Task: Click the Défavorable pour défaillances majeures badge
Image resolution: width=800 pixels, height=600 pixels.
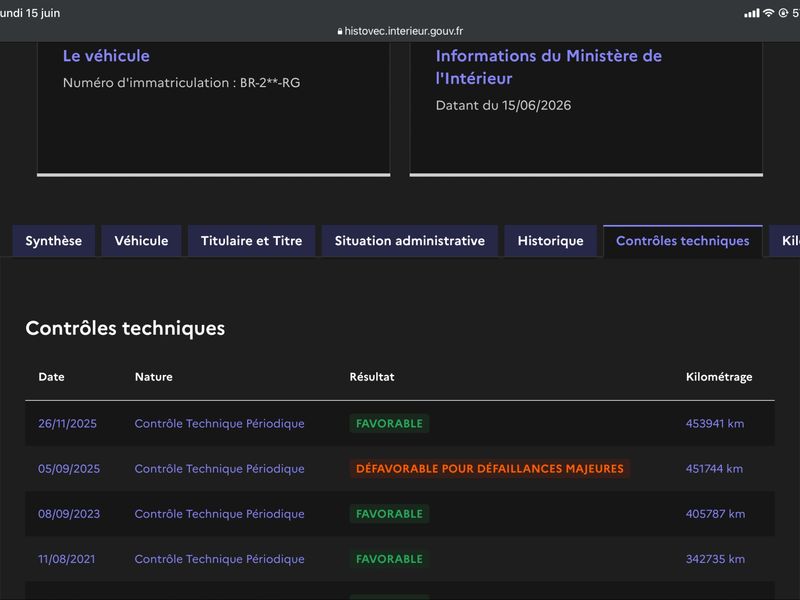Action: tap(490, 469)
